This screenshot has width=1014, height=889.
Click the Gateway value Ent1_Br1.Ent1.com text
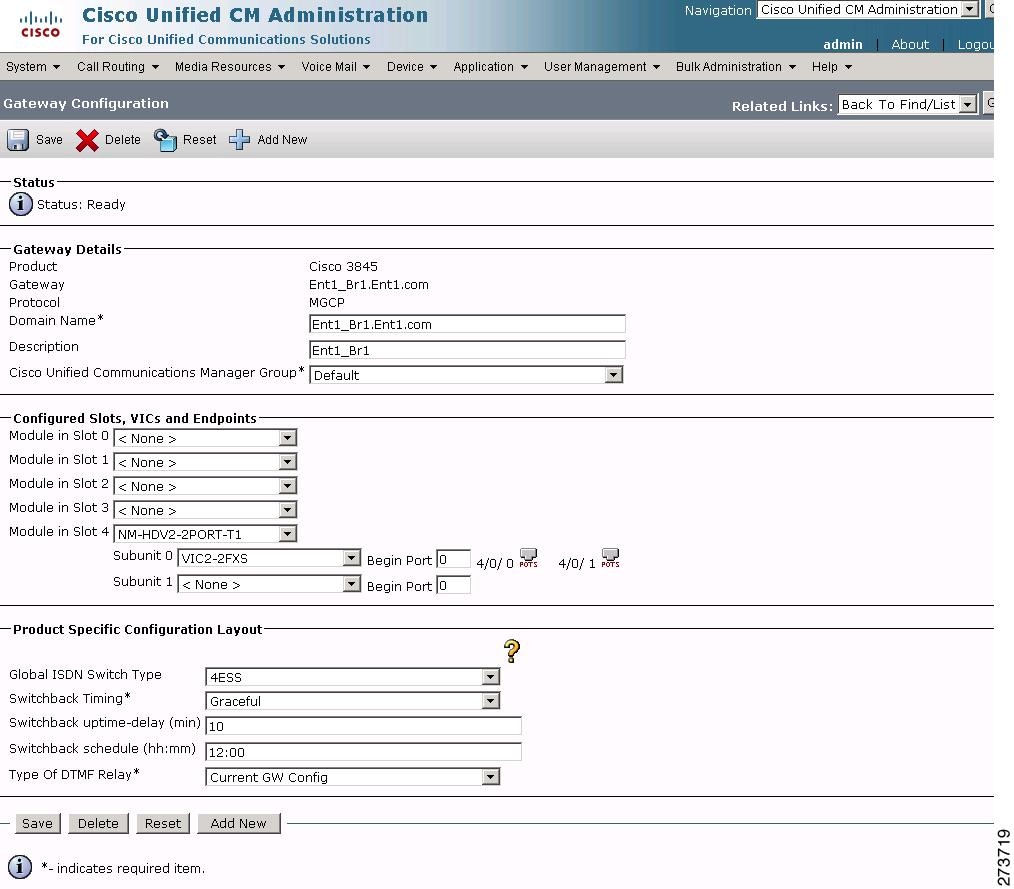[x=369, y=284]
